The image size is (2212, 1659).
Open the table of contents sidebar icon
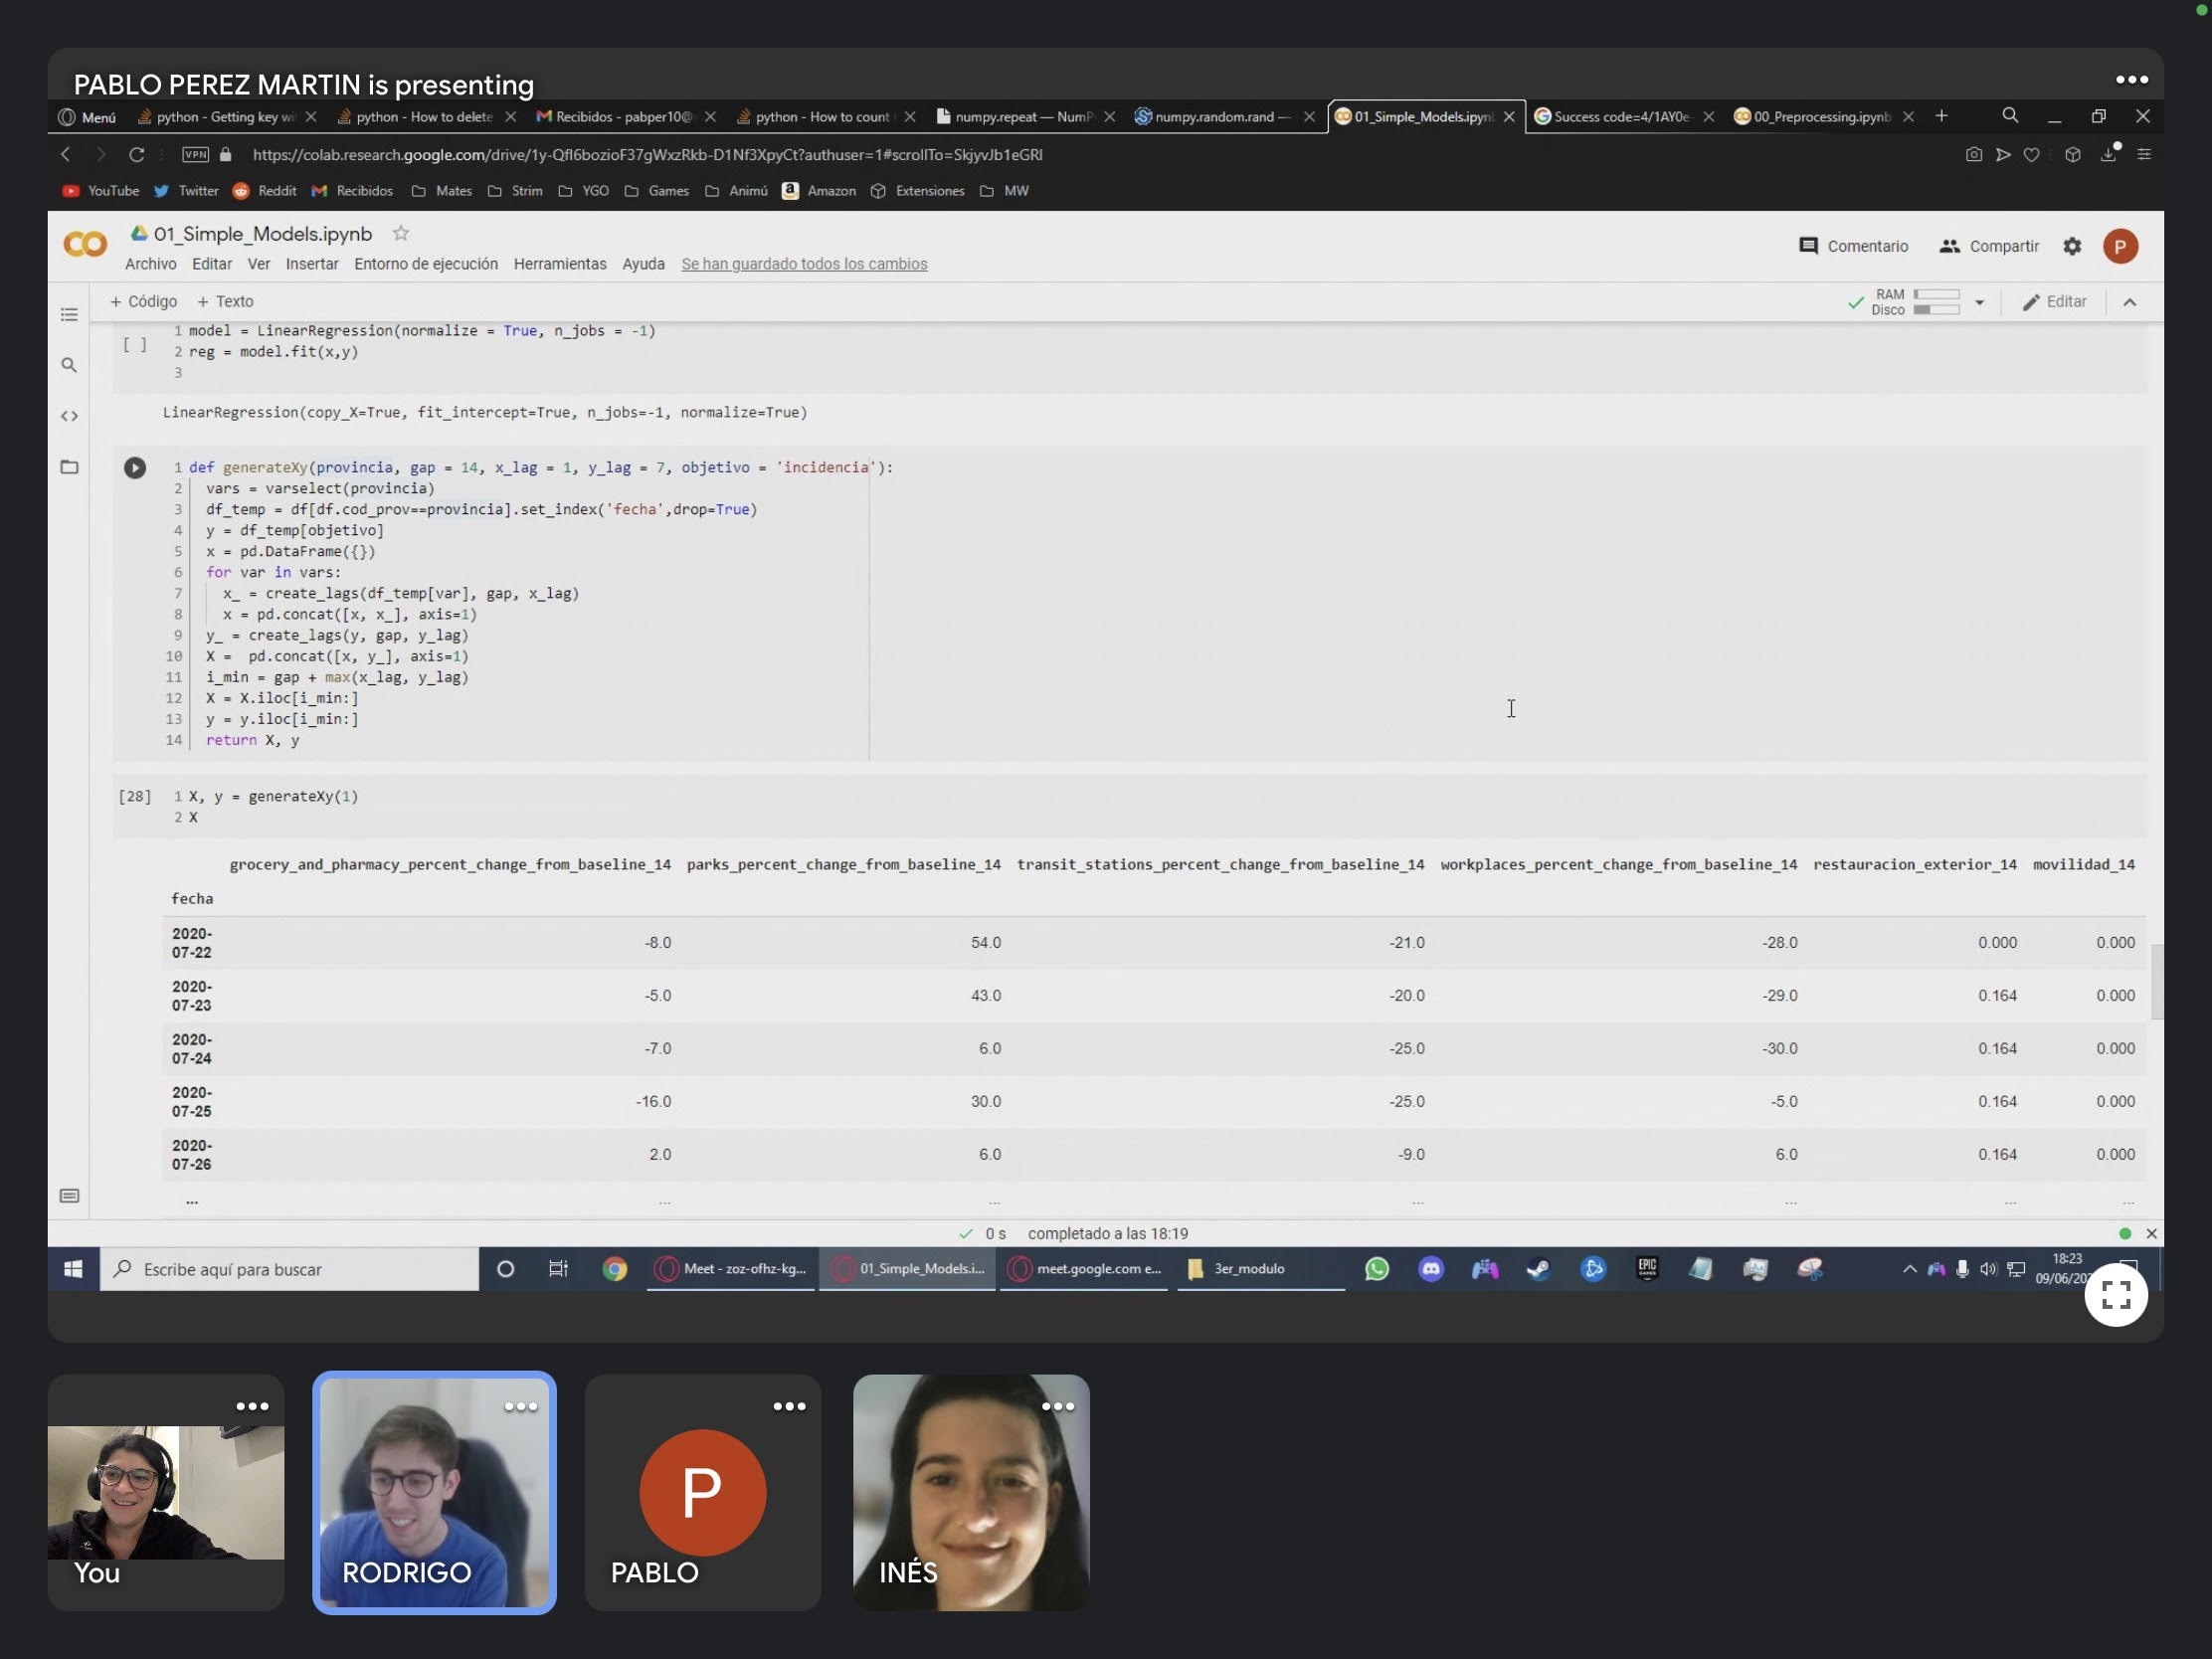click(x=69, y=315)
